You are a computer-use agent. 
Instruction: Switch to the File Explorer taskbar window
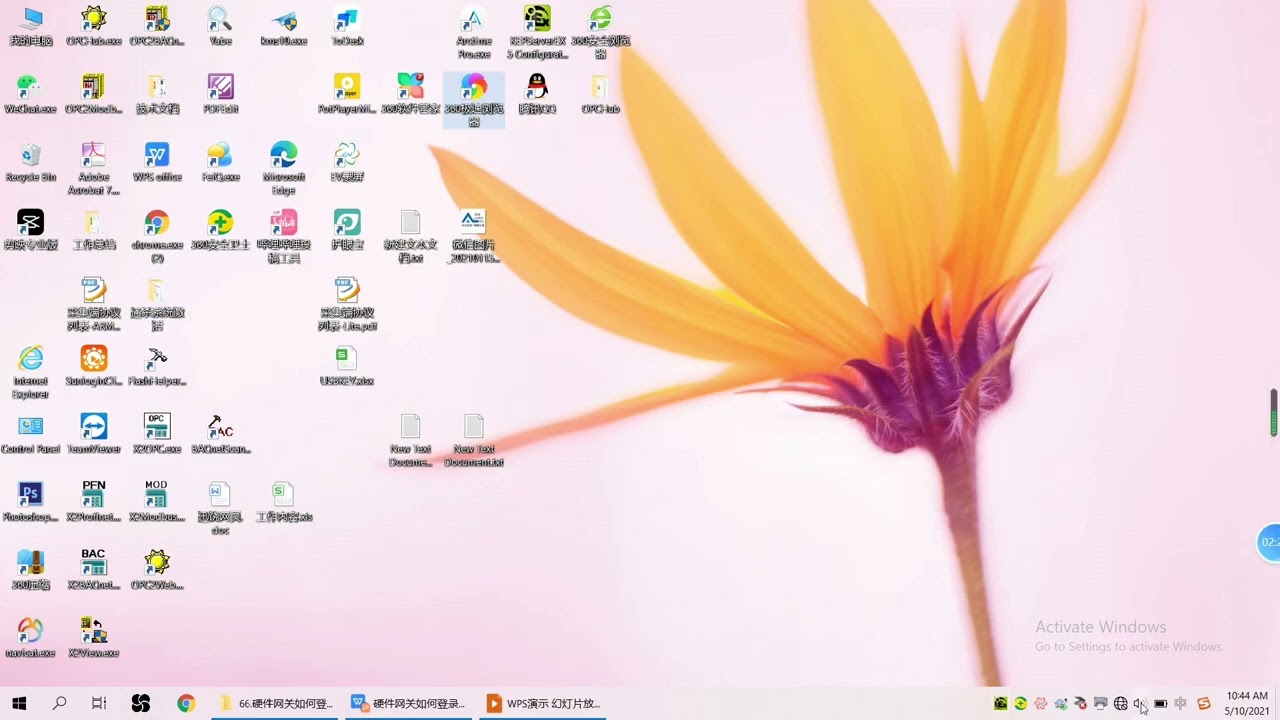tap(276, 703)
